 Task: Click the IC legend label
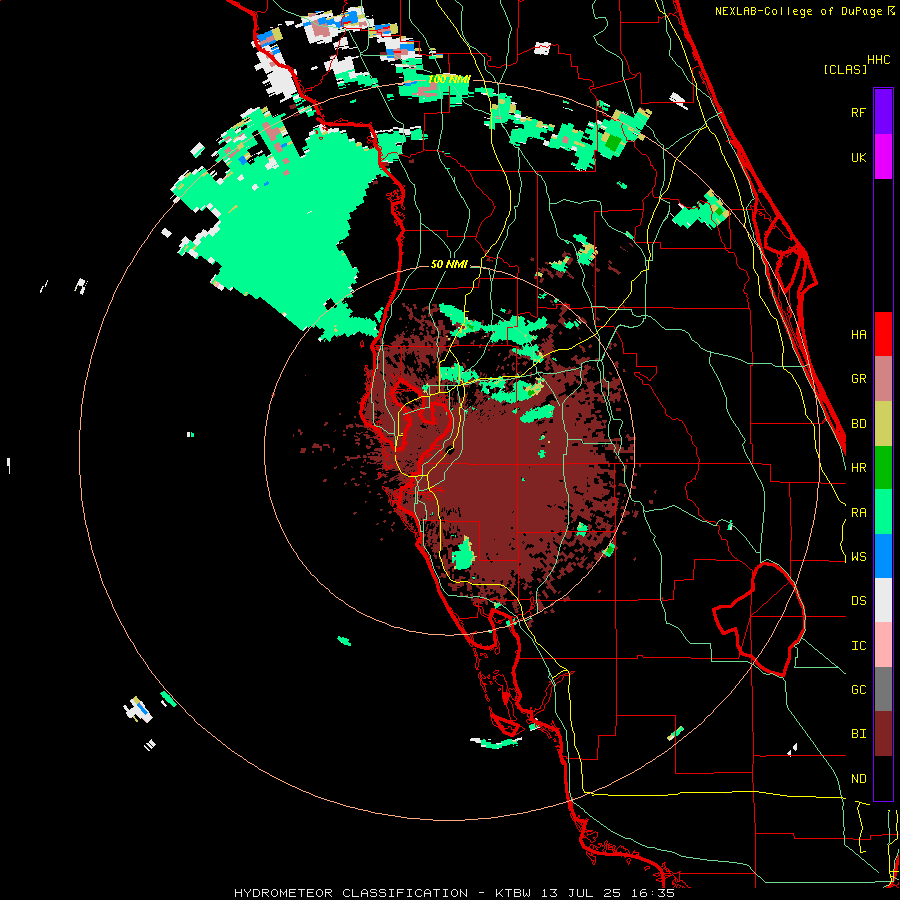click(x=858, y=645)
